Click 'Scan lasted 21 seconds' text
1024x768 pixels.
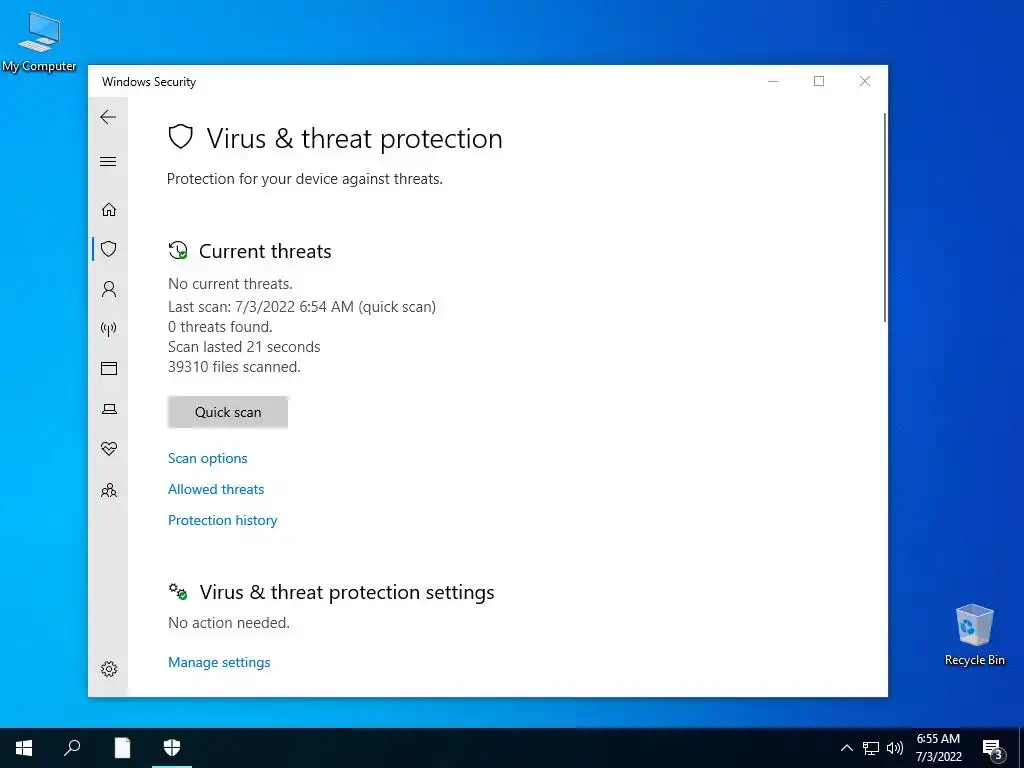pyautogui.click(x=244, y=347)
